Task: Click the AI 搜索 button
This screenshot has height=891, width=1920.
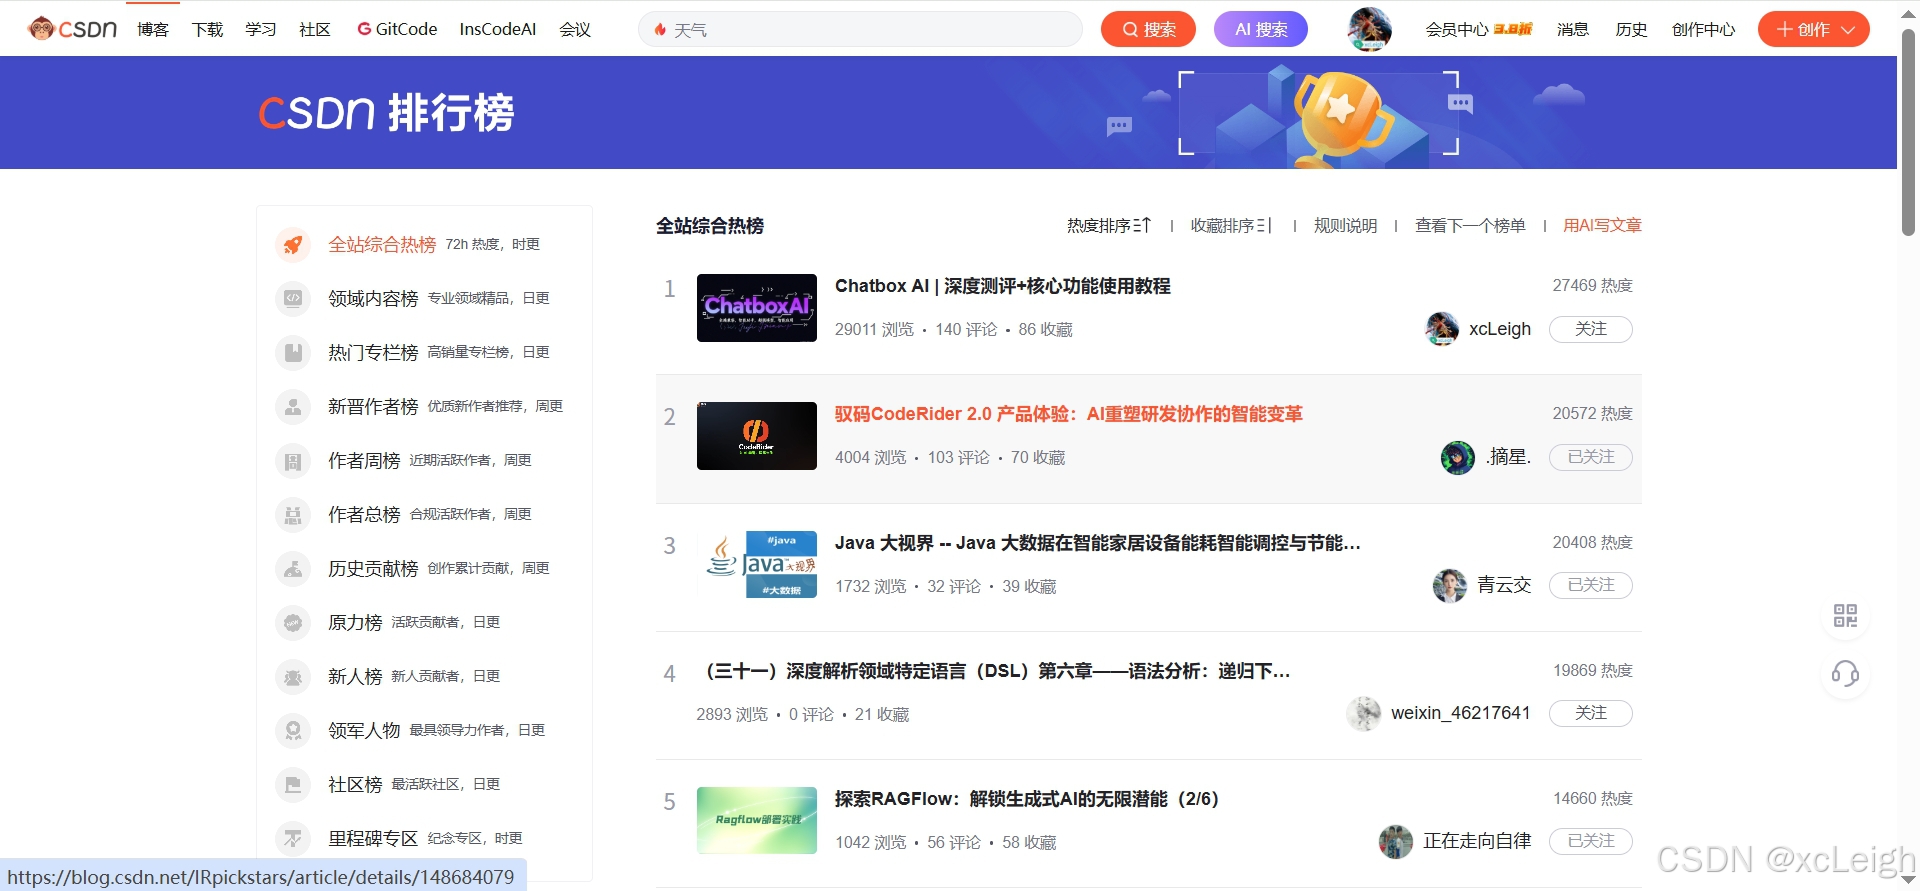Action: 1261,29
